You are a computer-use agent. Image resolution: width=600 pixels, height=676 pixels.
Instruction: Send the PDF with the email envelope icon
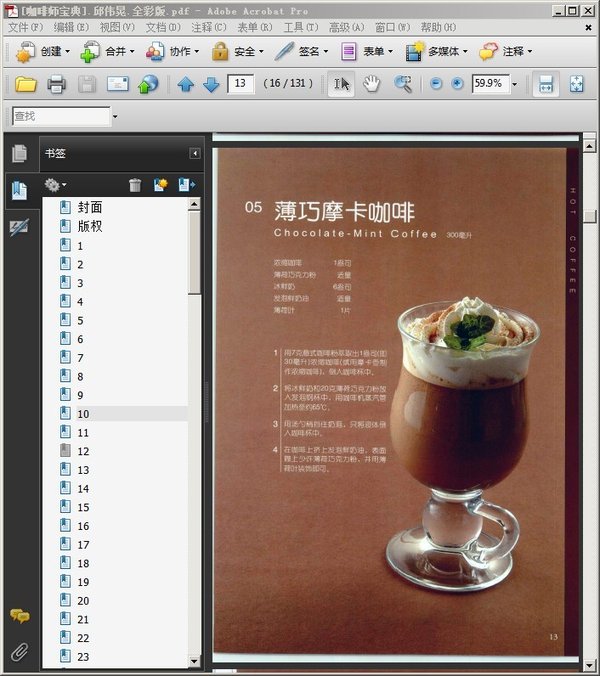point(118,84)
